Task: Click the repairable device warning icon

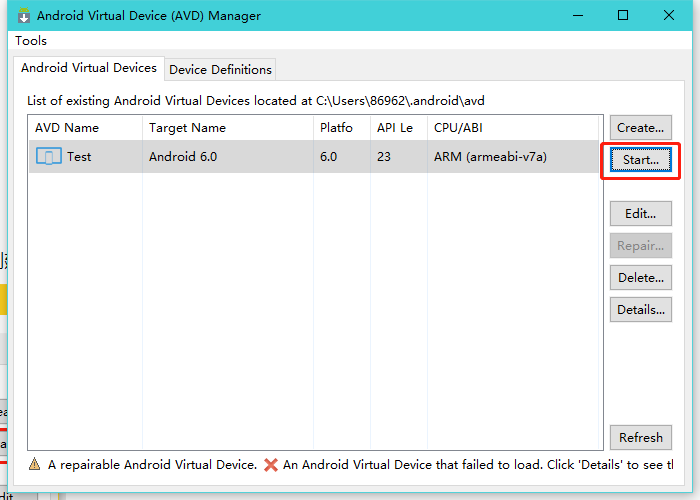Action: pyautogui.click(x=34, y=465)
